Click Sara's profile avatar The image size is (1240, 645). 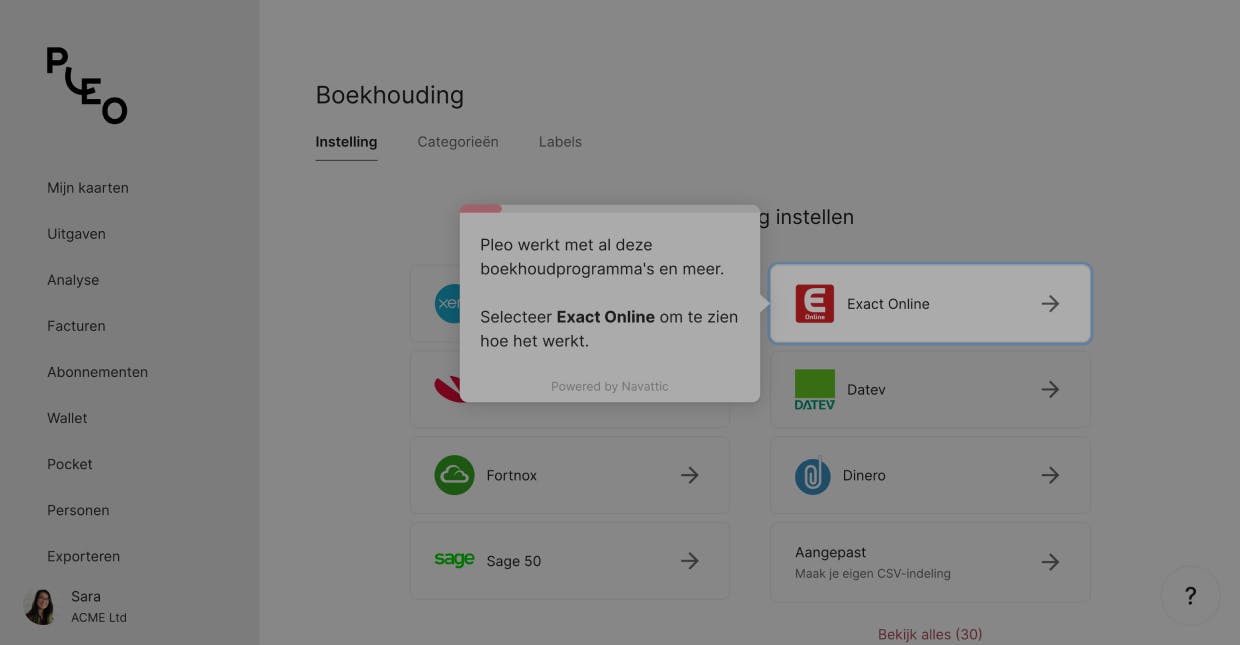41,606
